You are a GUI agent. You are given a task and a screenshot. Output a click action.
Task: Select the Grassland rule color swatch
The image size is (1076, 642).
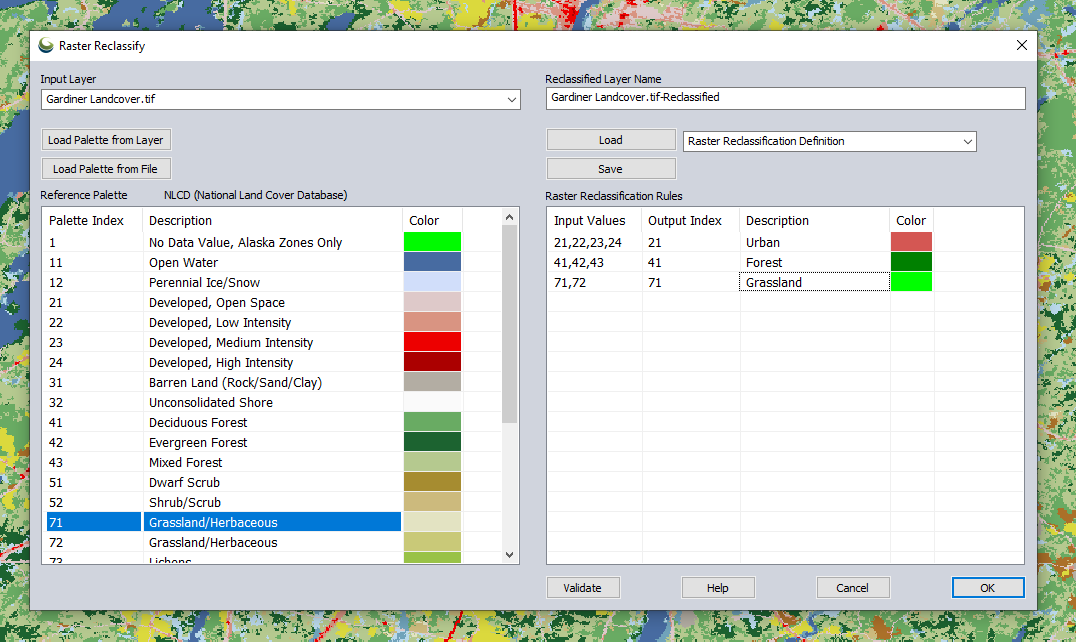pos(911,282)
